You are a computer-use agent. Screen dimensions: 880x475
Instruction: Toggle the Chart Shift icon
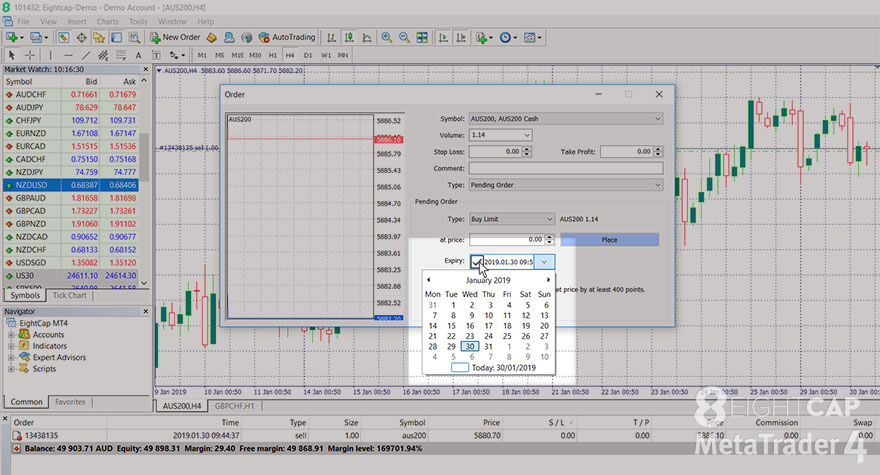(x=461, y=38)
